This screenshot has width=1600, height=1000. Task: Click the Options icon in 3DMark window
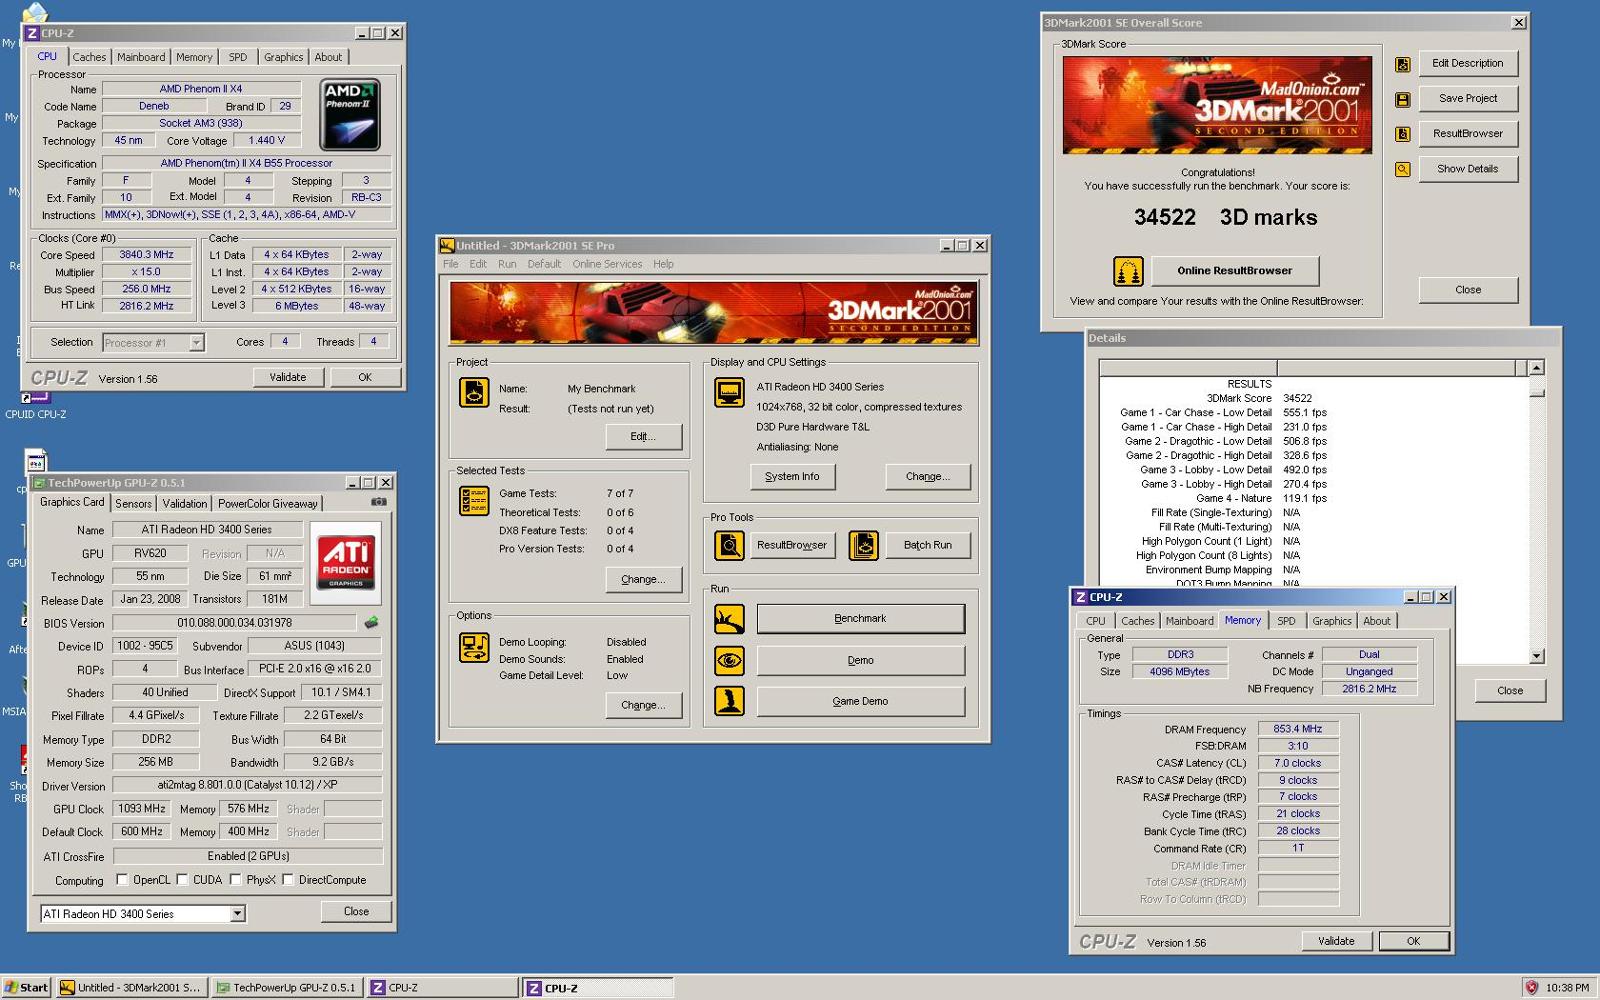coord(474,647)
